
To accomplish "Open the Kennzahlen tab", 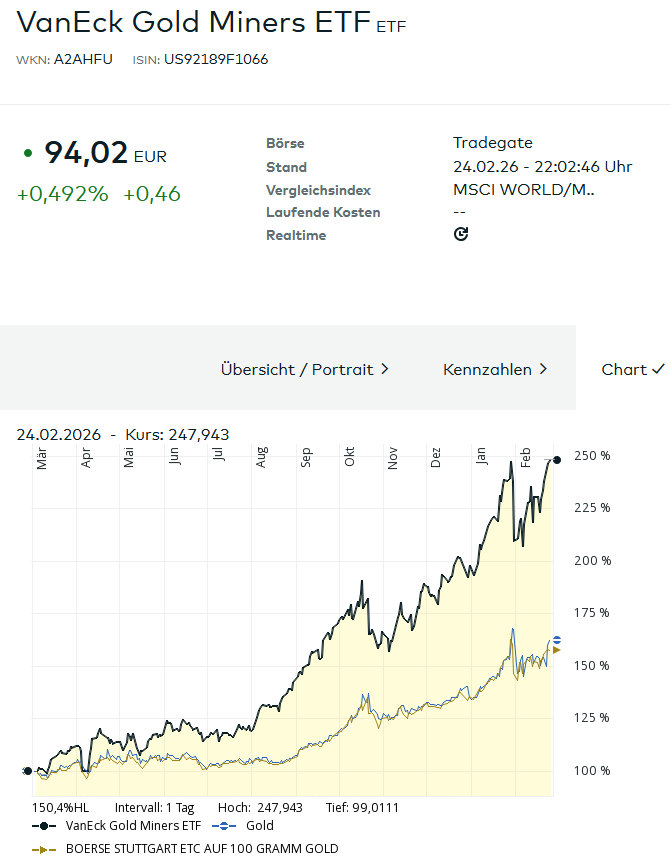I will click(x=495, y=369).
